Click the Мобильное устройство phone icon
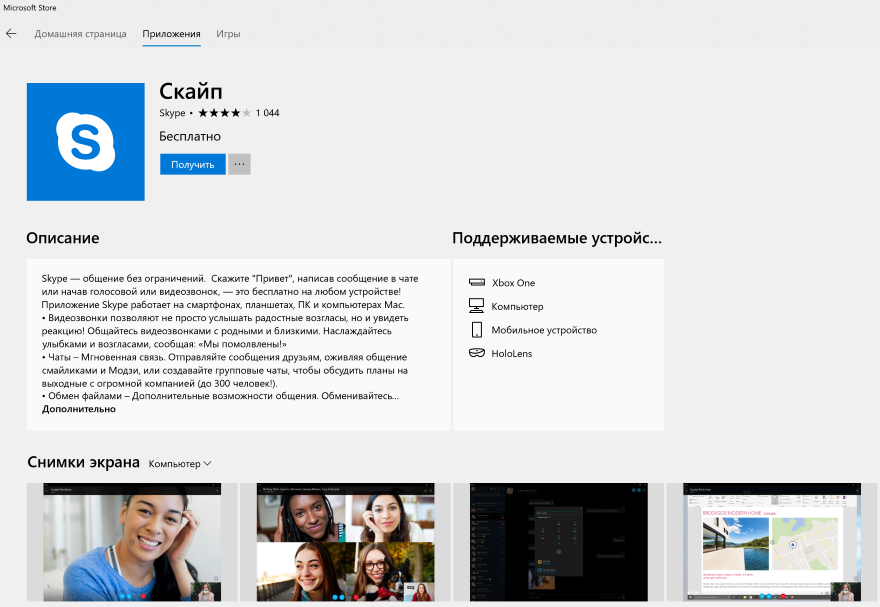This screenshot has height=607, width=880. (477, 329)
